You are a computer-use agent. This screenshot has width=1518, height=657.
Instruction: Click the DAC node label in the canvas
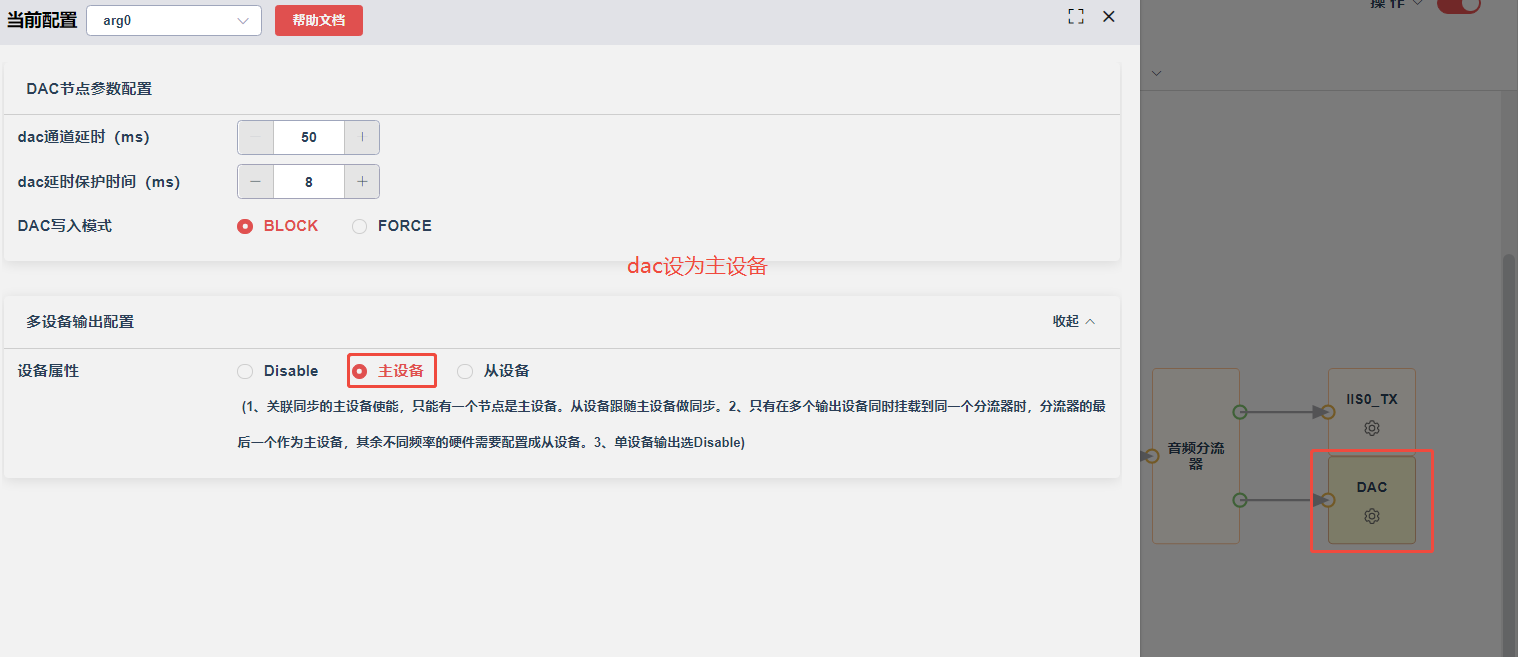coord(1372,487)
